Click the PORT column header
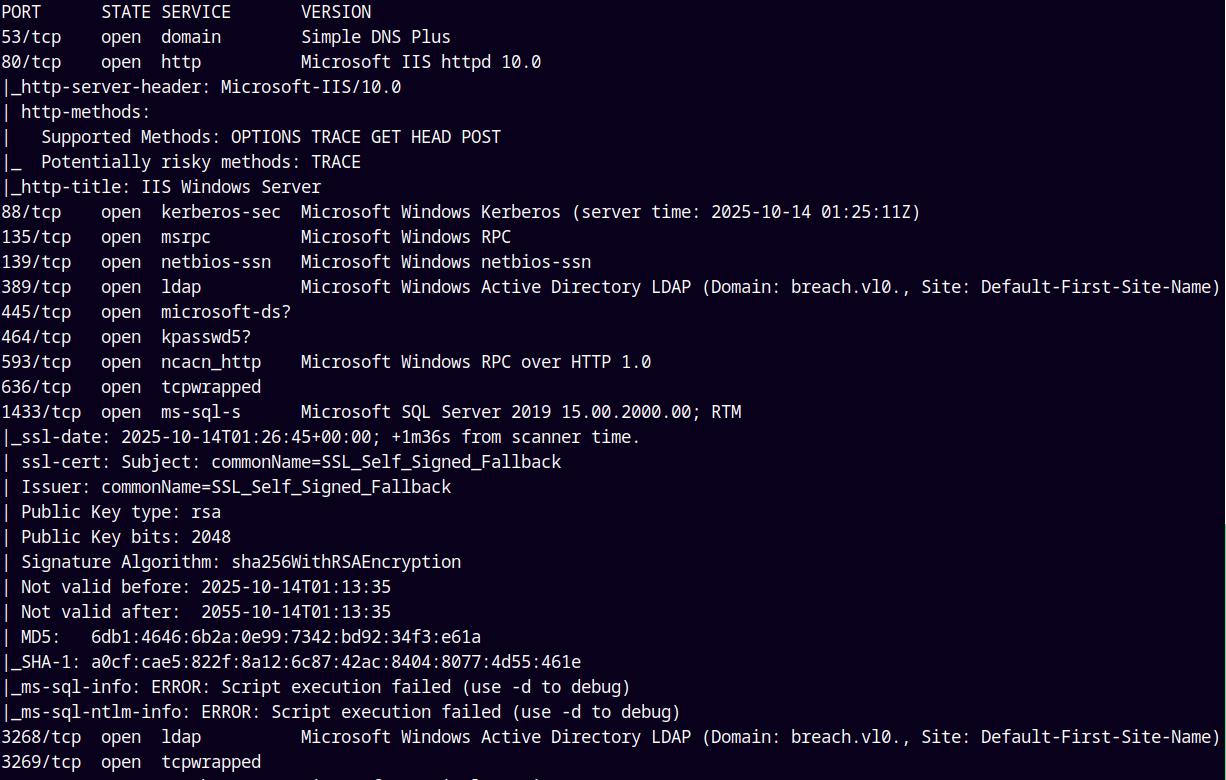Viewport: 1226px width, 780px height. pos(21,12)
